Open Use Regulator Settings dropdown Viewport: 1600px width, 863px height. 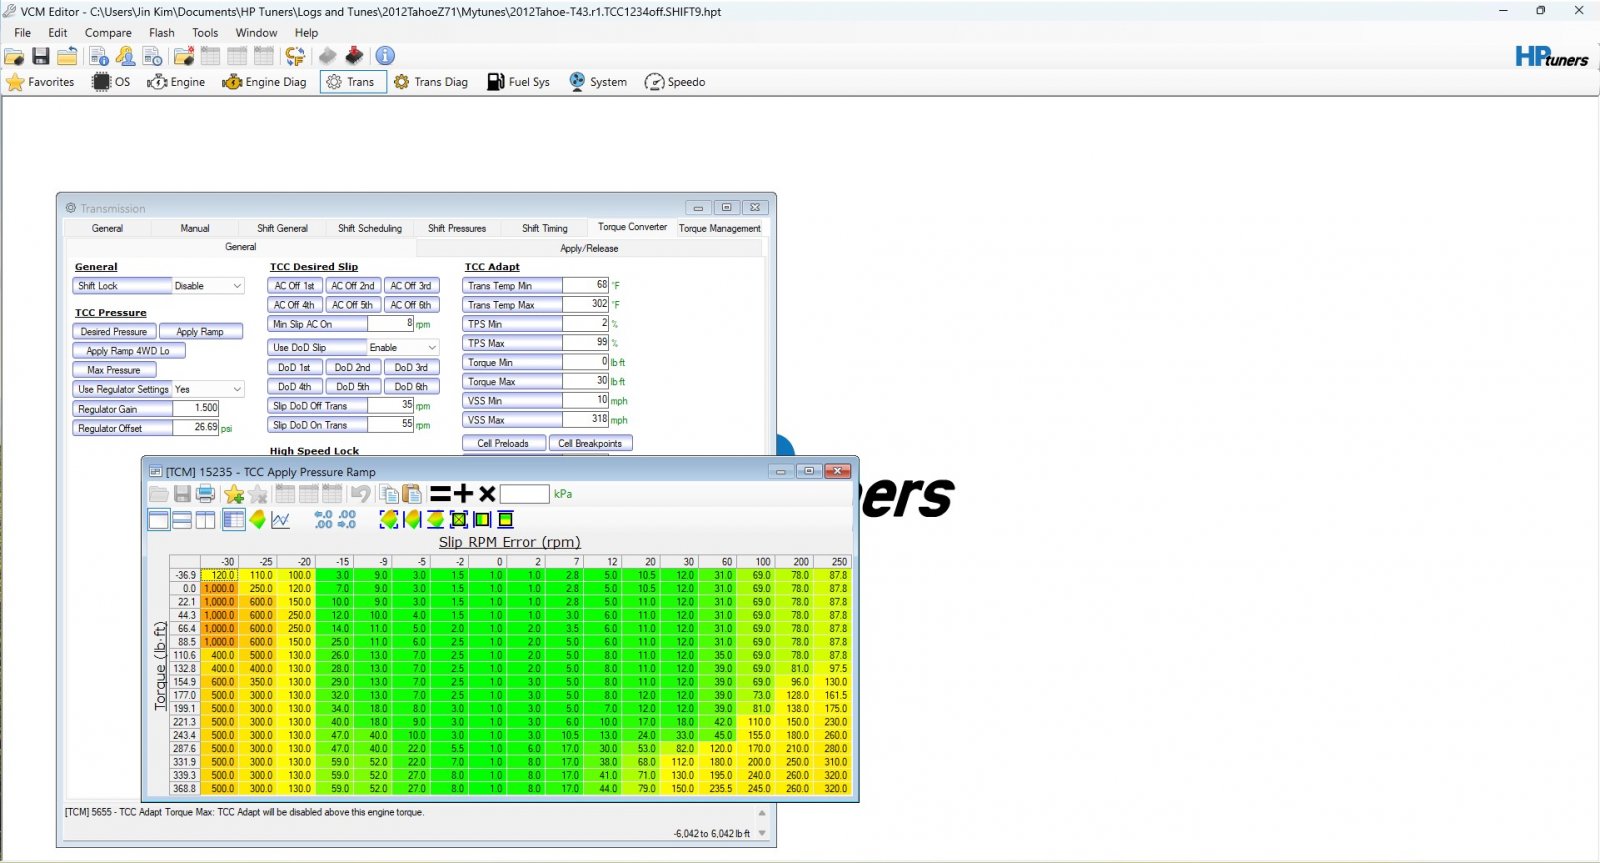208,389
